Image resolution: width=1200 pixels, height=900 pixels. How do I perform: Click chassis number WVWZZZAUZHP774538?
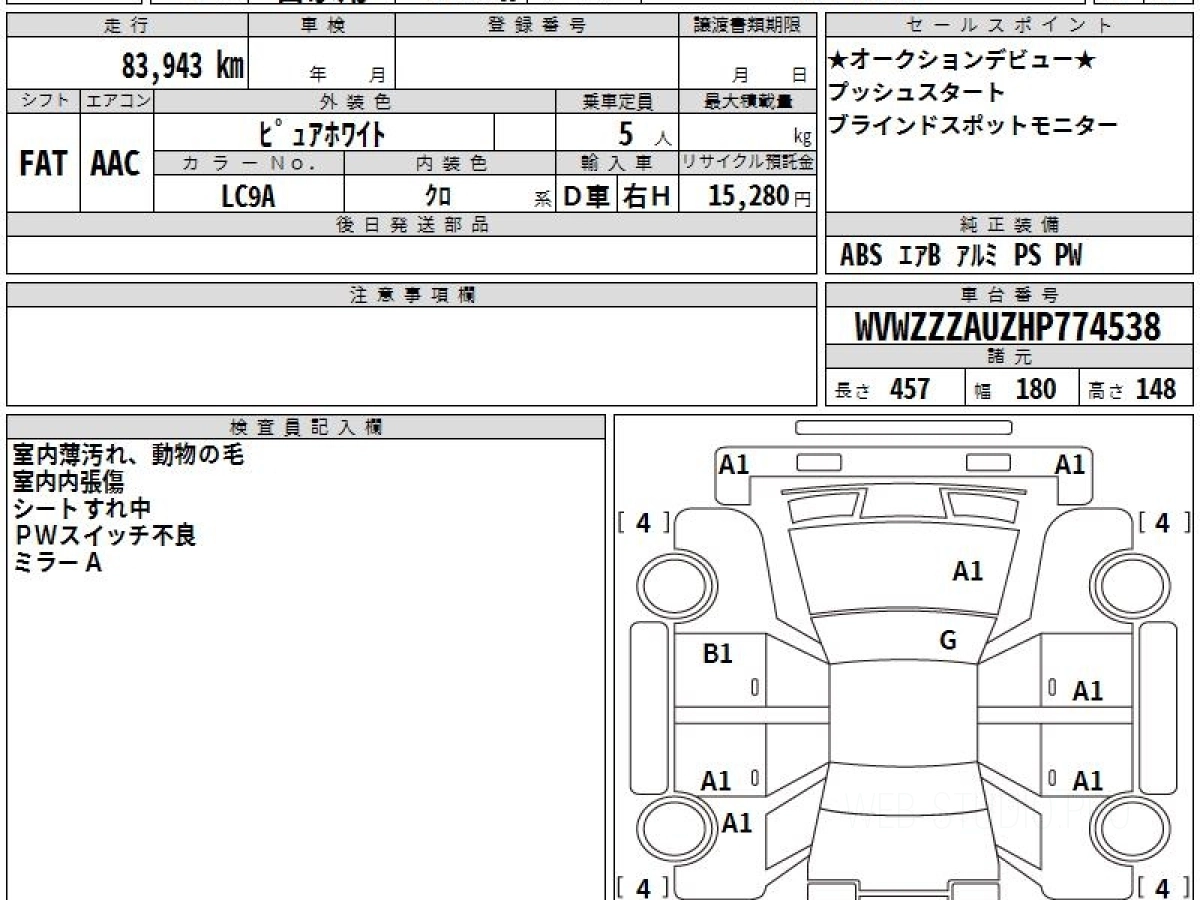point(1008,327)
